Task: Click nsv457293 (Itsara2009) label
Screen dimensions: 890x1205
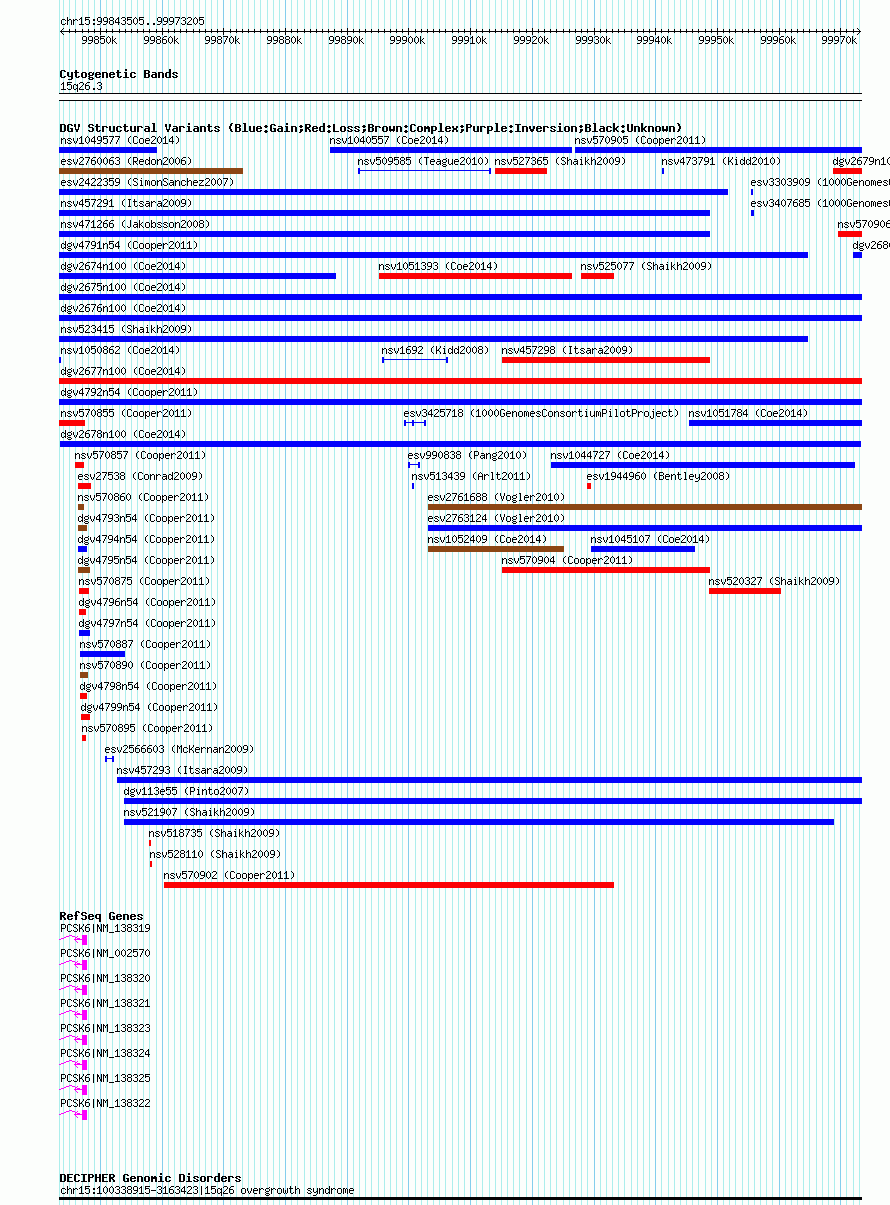Action: [x=182, y=771]
